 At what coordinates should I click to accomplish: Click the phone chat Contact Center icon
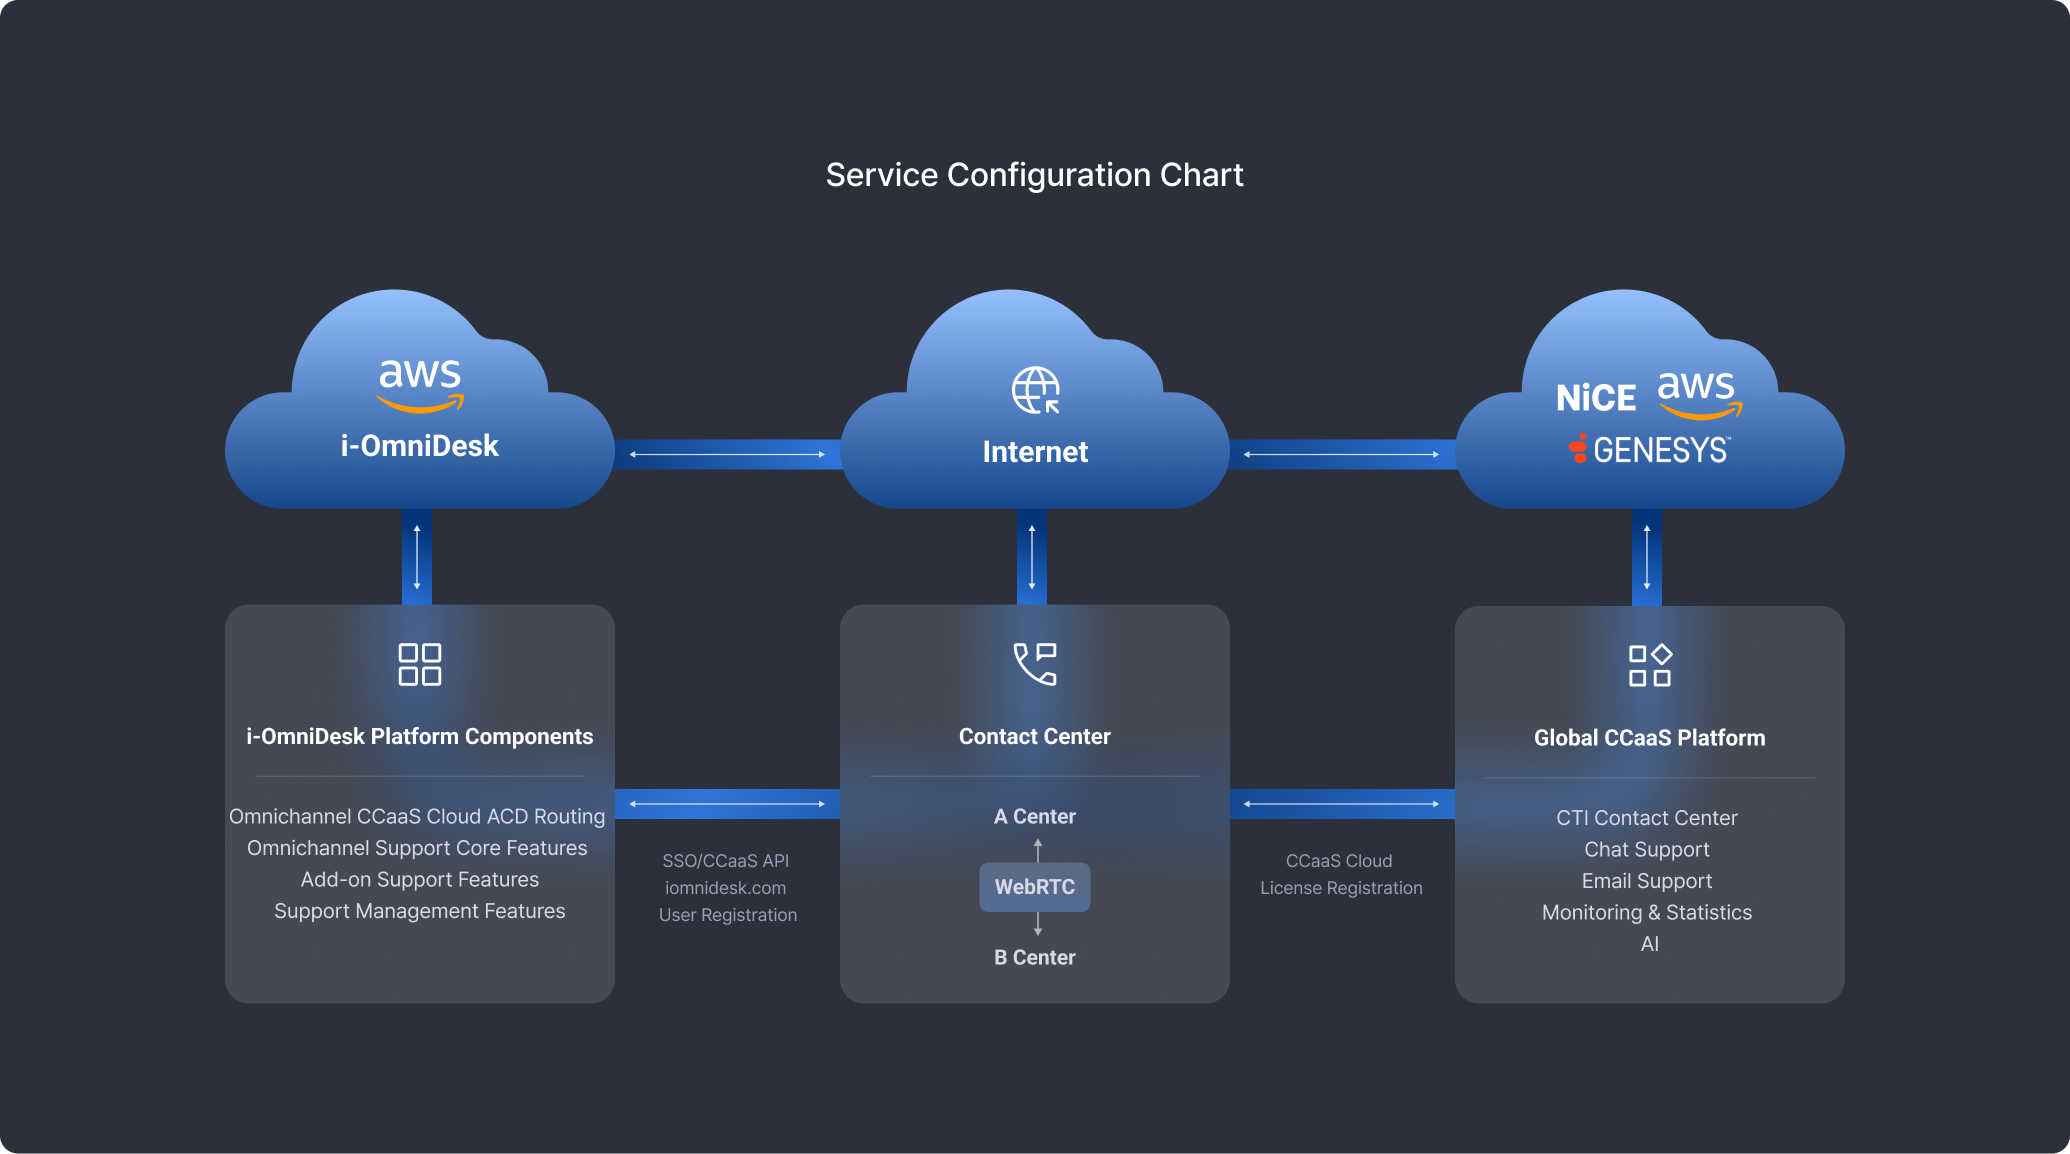click(x=1035, y=664)
